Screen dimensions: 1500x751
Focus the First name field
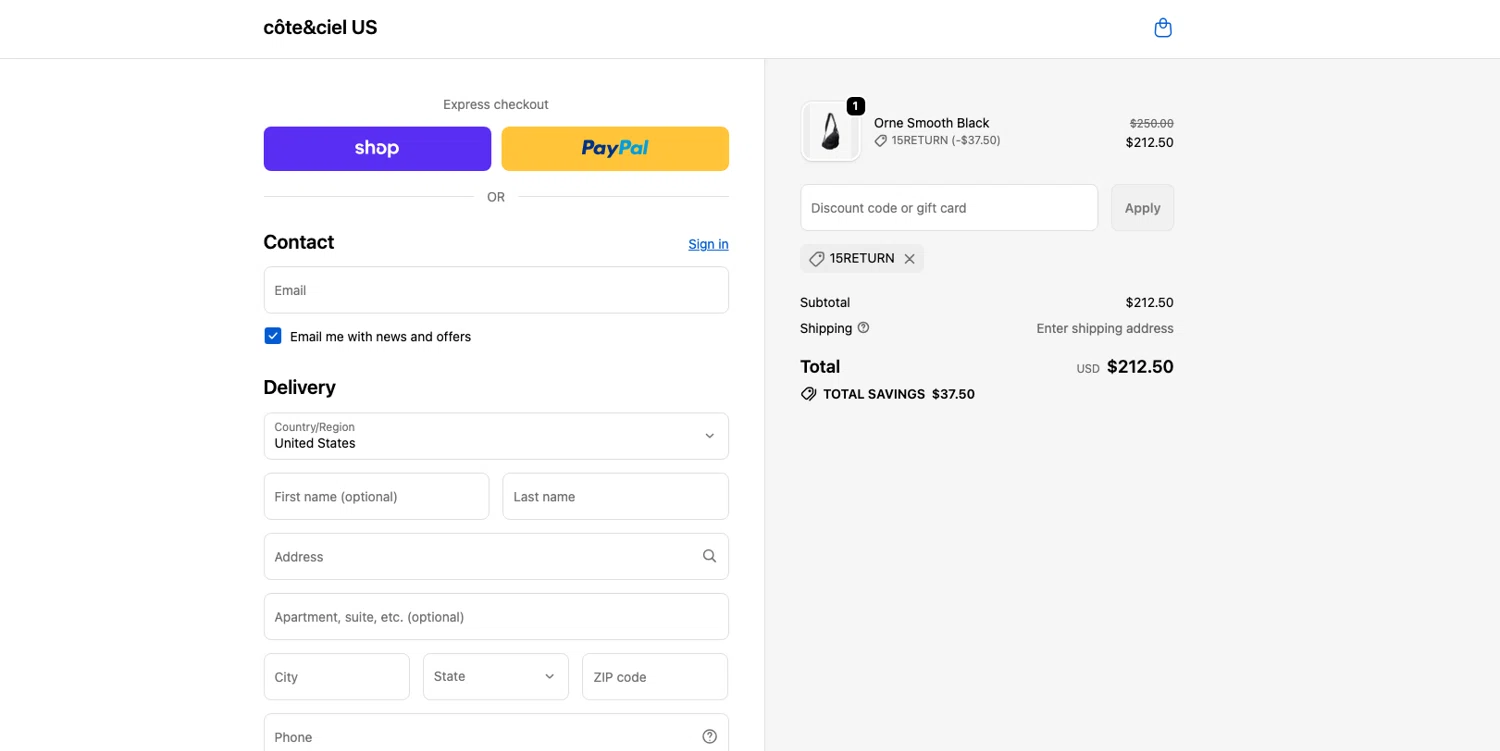376,497
